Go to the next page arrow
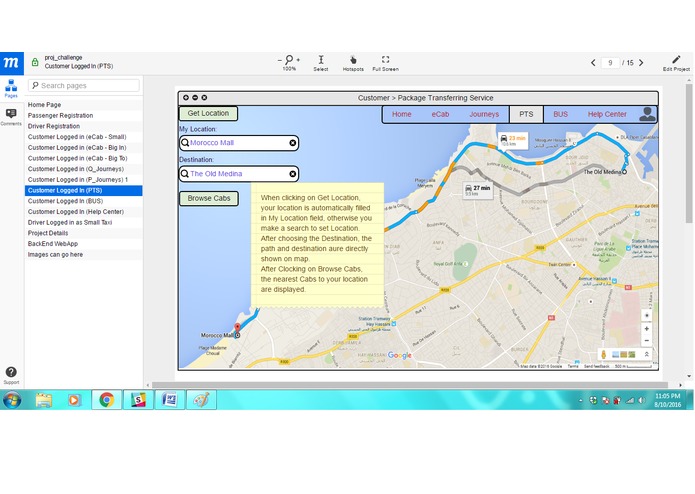Screen dimensions: 695x494 641,63
